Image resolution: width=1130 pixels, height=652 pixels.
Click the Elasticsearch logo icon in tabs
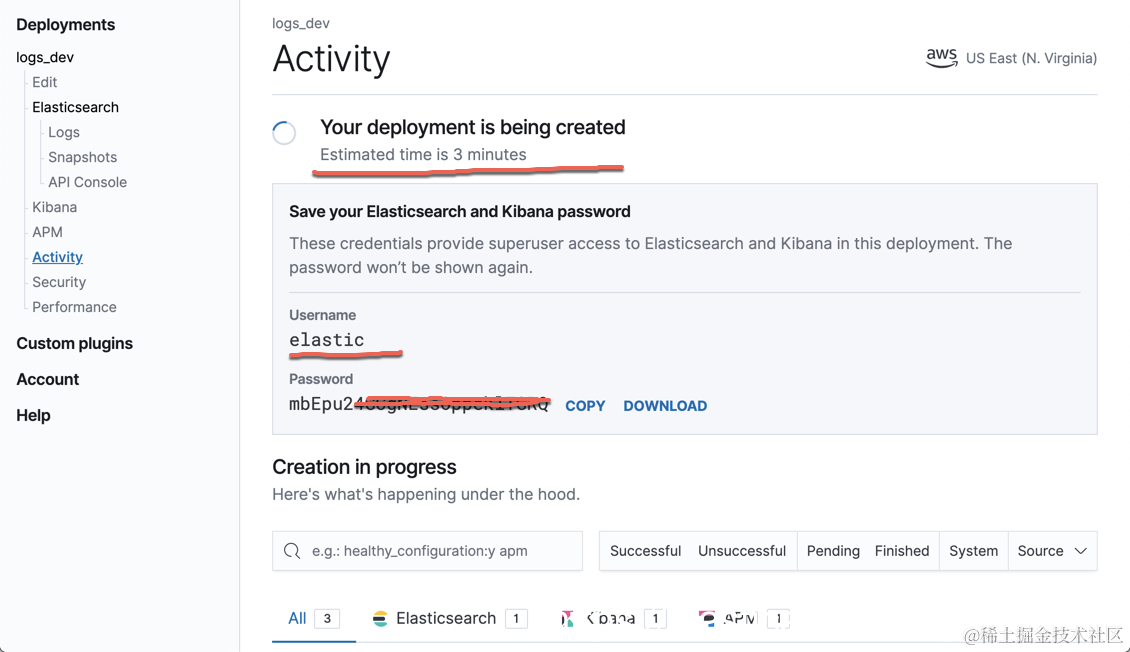pyautogui.click(x=380, y=619)
